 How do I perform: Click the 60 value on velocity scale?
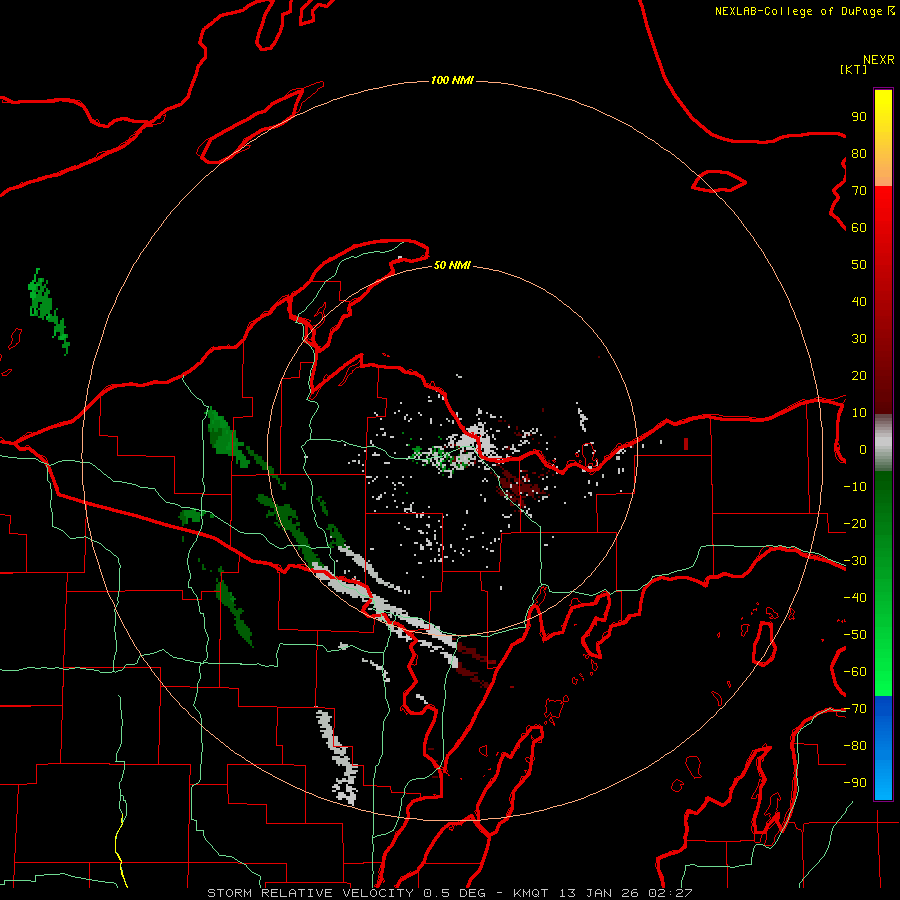click(x=859, y=228)
